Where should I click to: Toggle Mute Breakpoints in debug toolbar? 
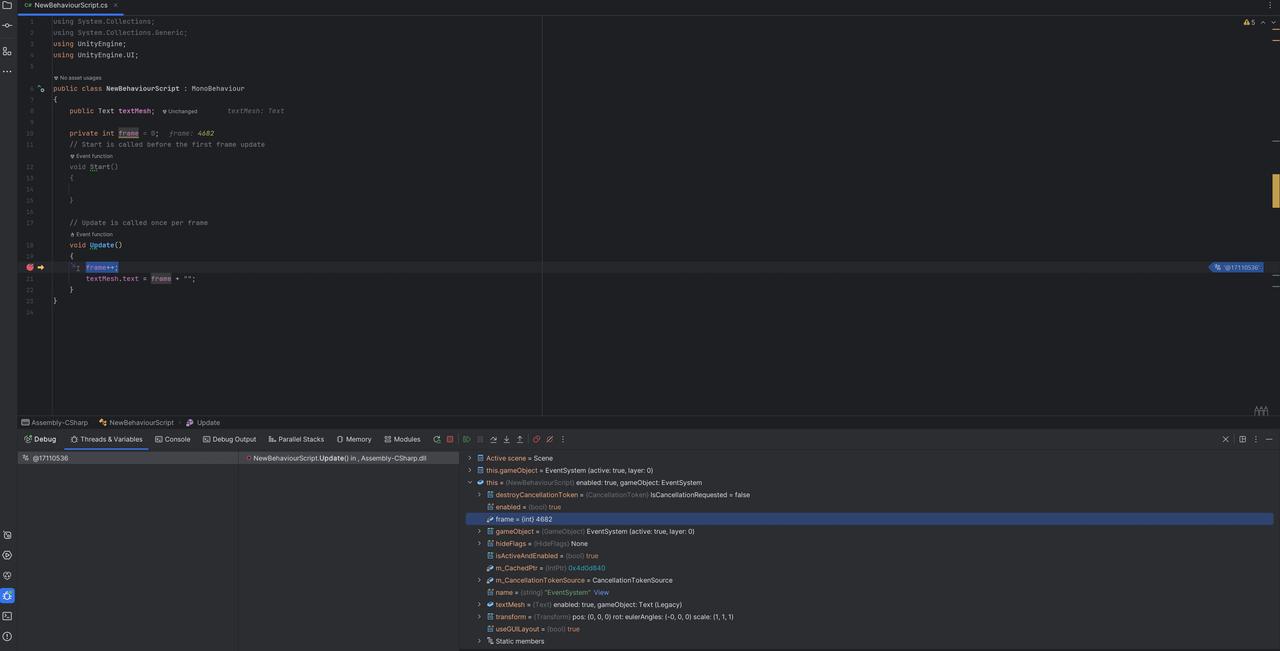pyautogui.click(x=549, y=439)
